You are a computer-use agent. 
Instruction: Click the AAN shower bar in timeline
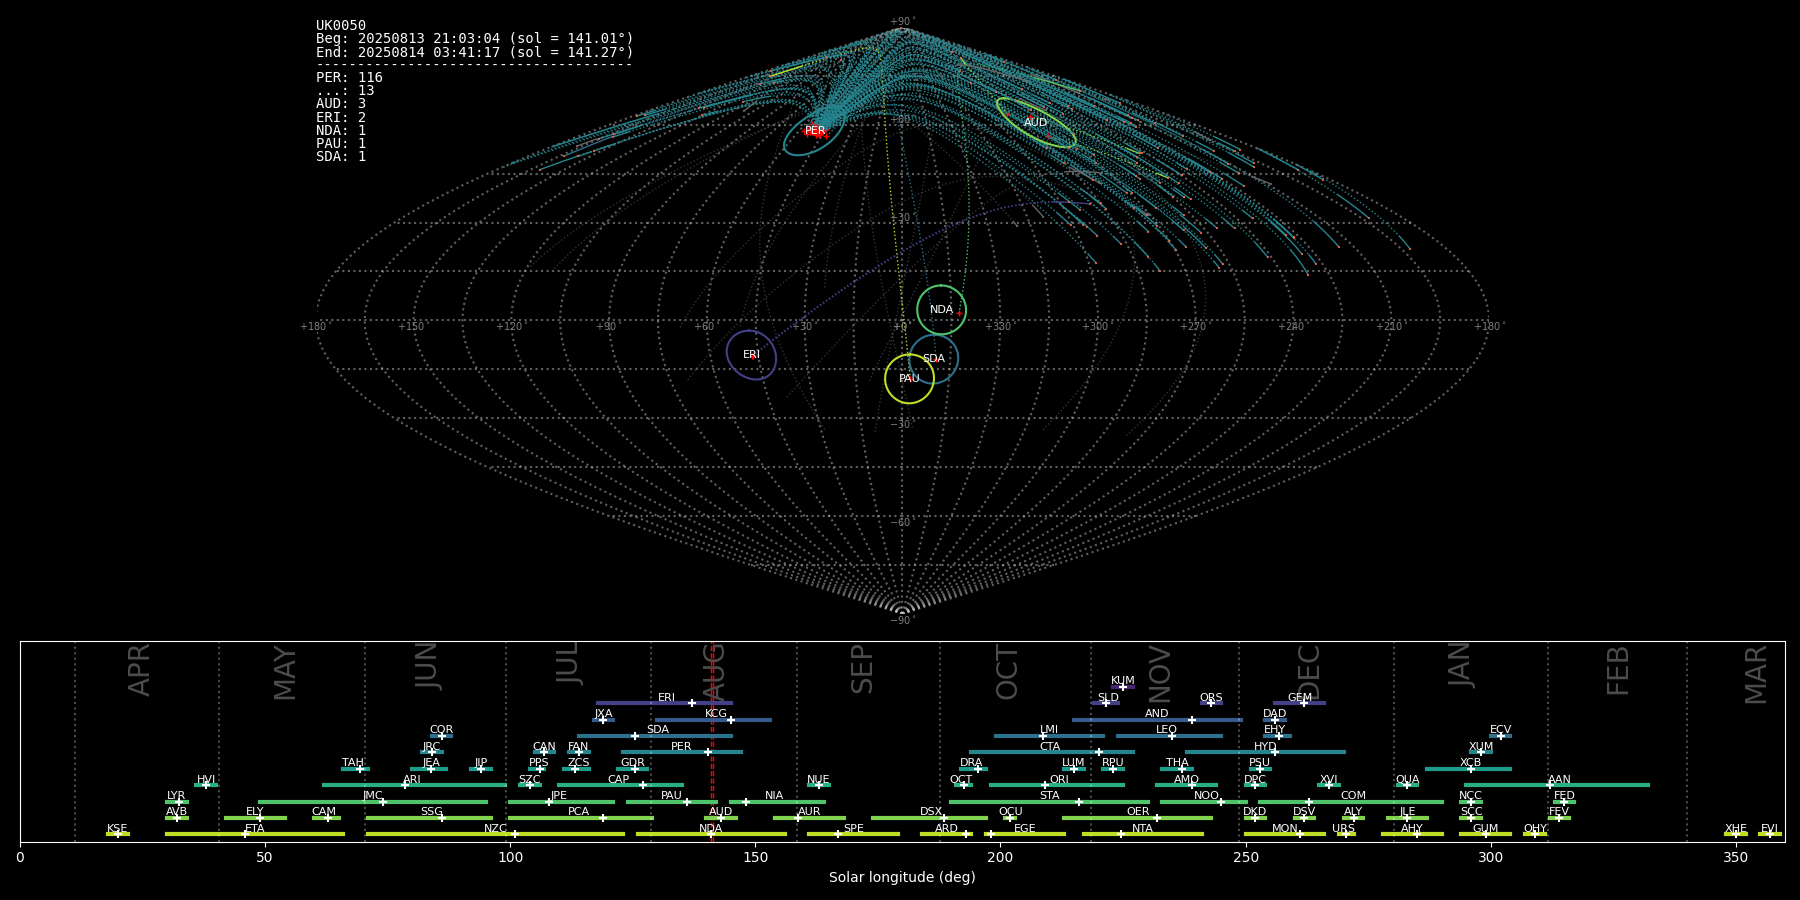1557,785
